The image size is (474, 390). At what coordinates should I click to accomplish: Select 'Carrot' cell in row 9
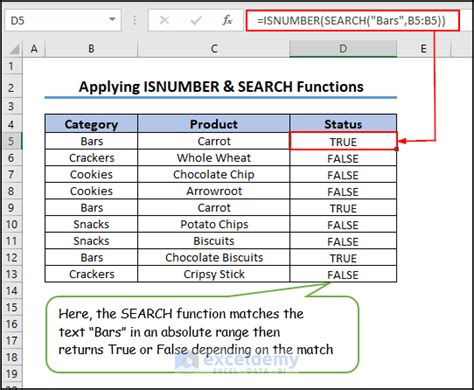coord(214,208)
